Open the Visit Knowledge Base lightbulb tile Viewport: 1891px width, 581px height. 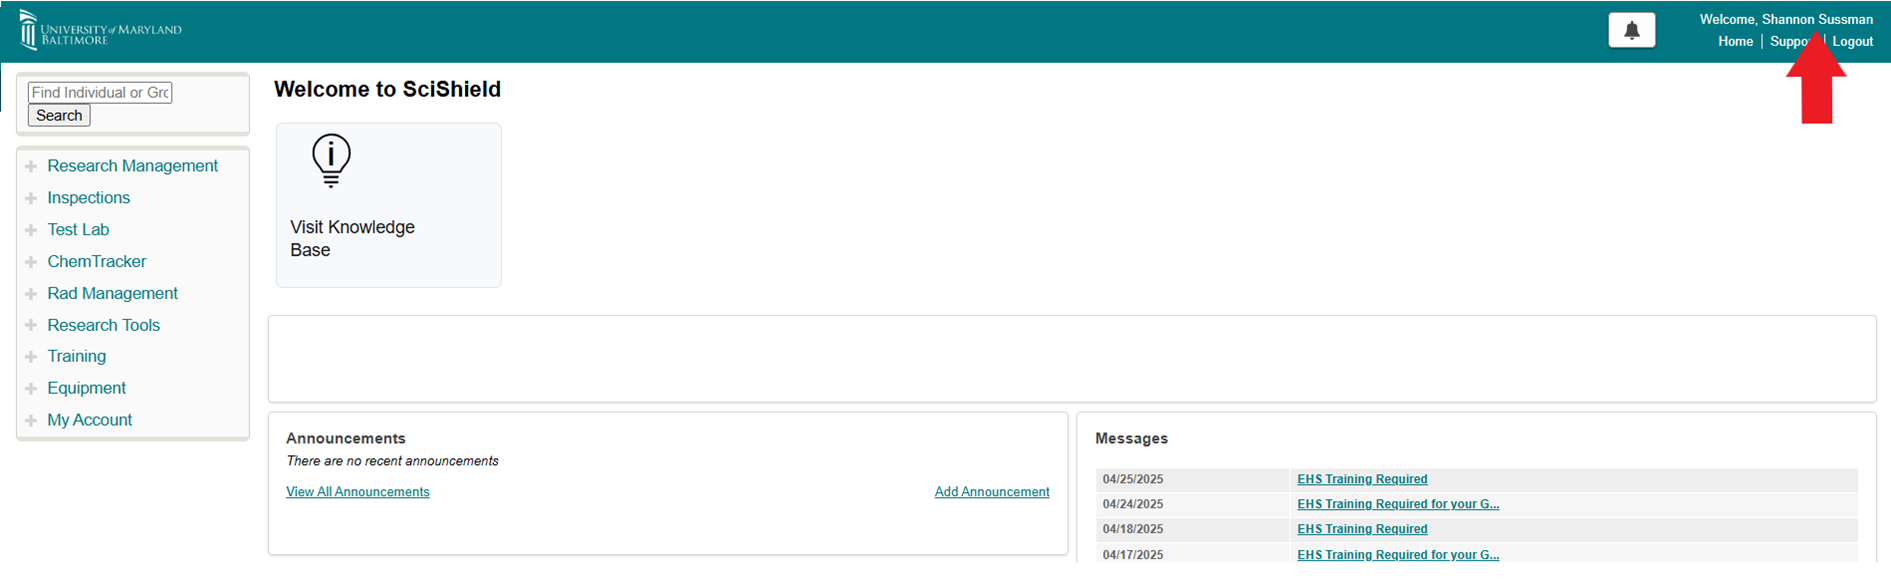pyautogui.click(x=388, y=205)
